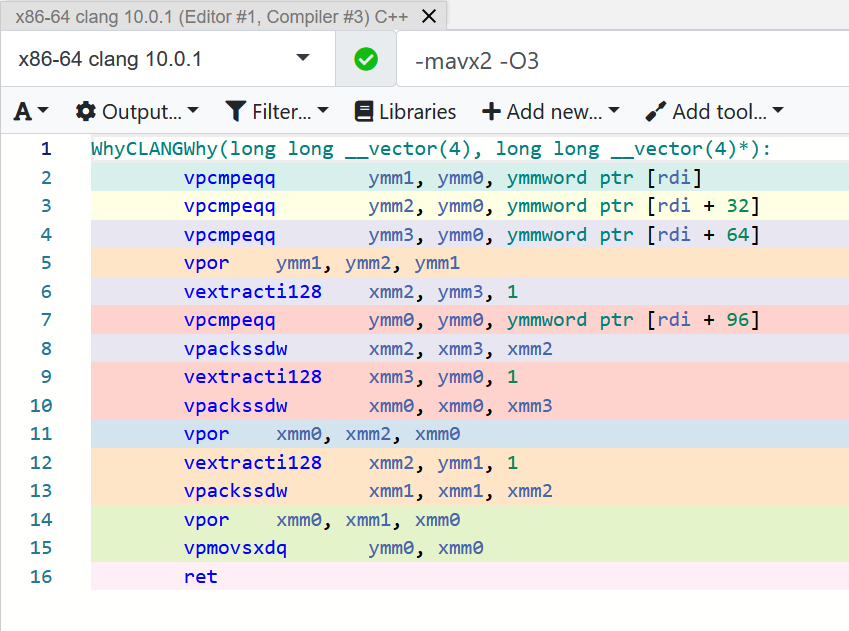Click vpackssdw instruction on line 8
Image resolution: width=849 pixels, height=631 pixels.
(x=236, y=349)
